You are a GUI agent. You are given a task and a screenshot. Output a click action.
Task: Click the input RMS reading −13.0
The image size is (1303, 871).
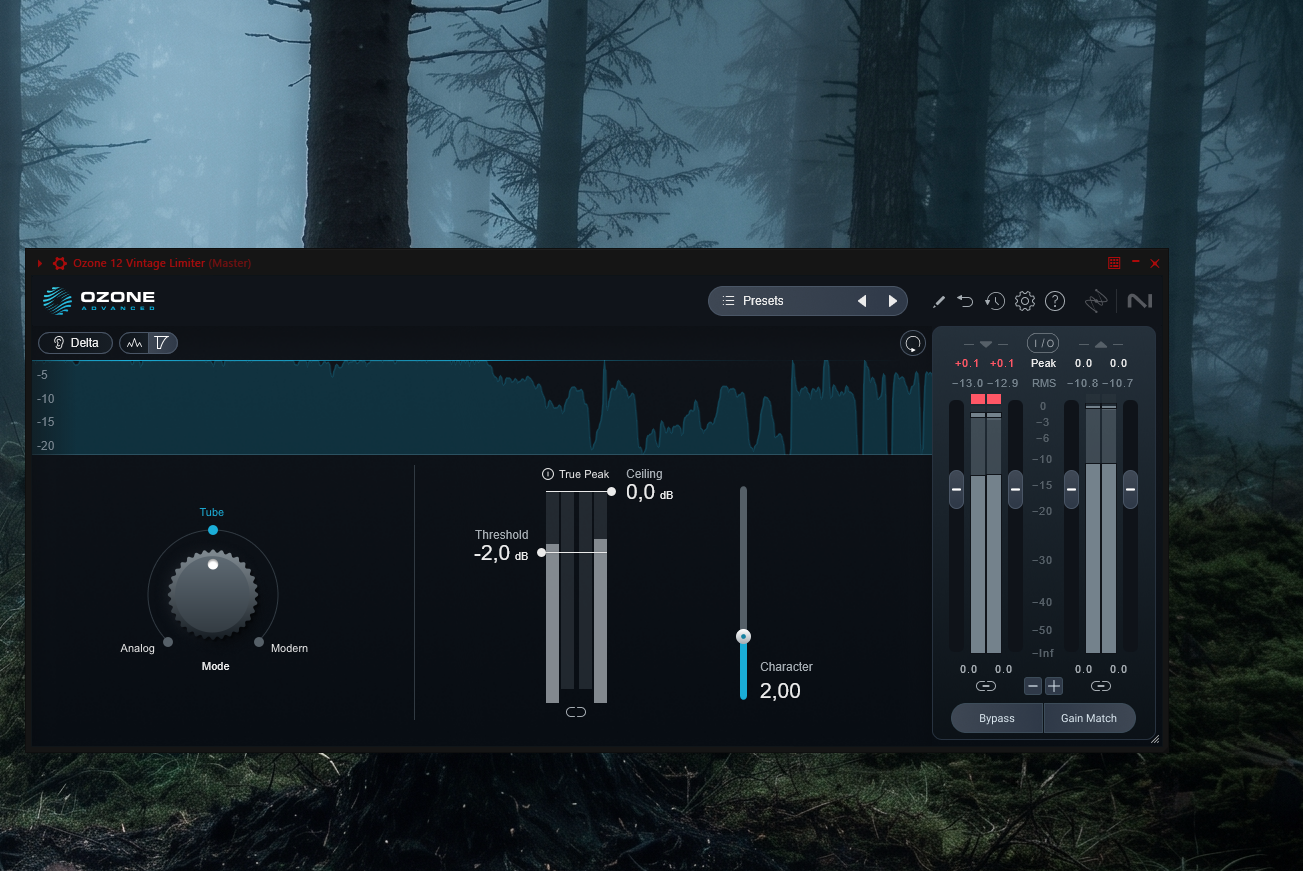click(x=967, y=384)
